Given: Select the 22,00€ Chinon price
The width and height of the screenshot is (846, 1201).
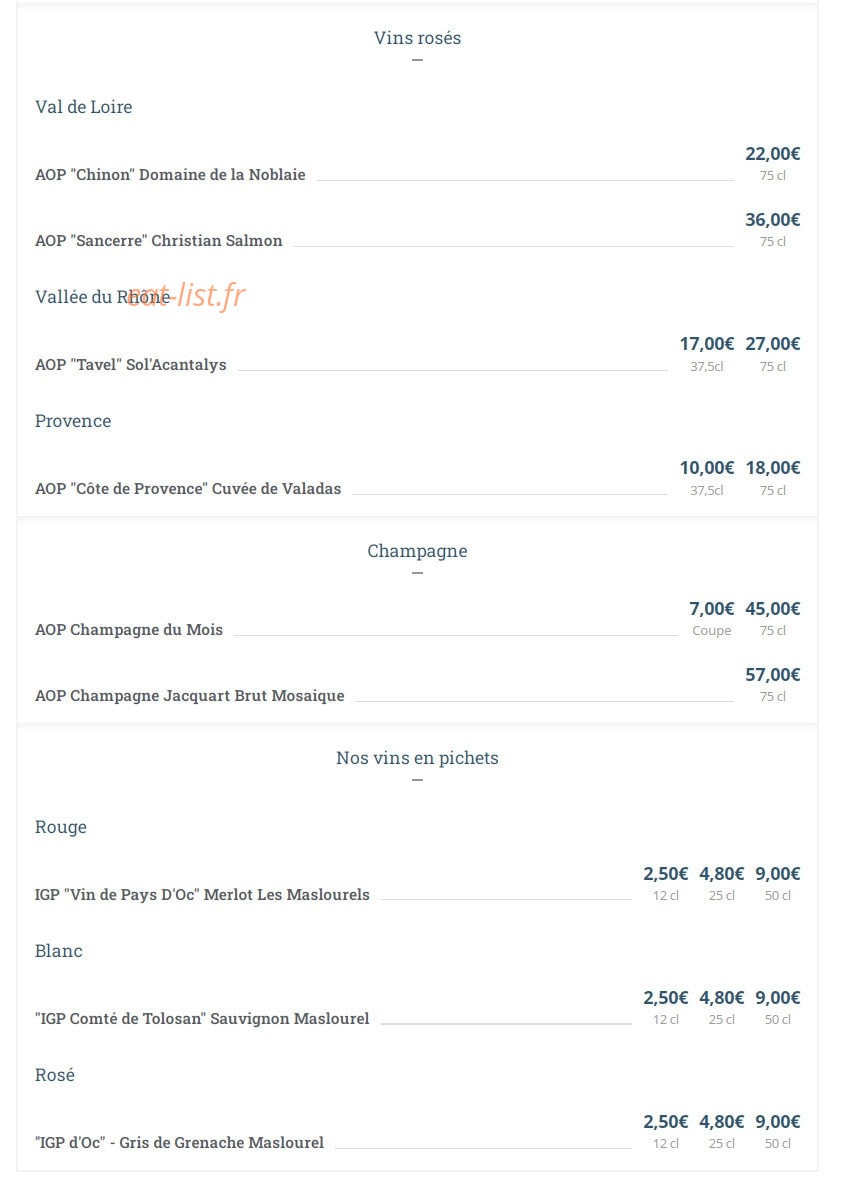Looking at the screenshot, I should (772, 154).
